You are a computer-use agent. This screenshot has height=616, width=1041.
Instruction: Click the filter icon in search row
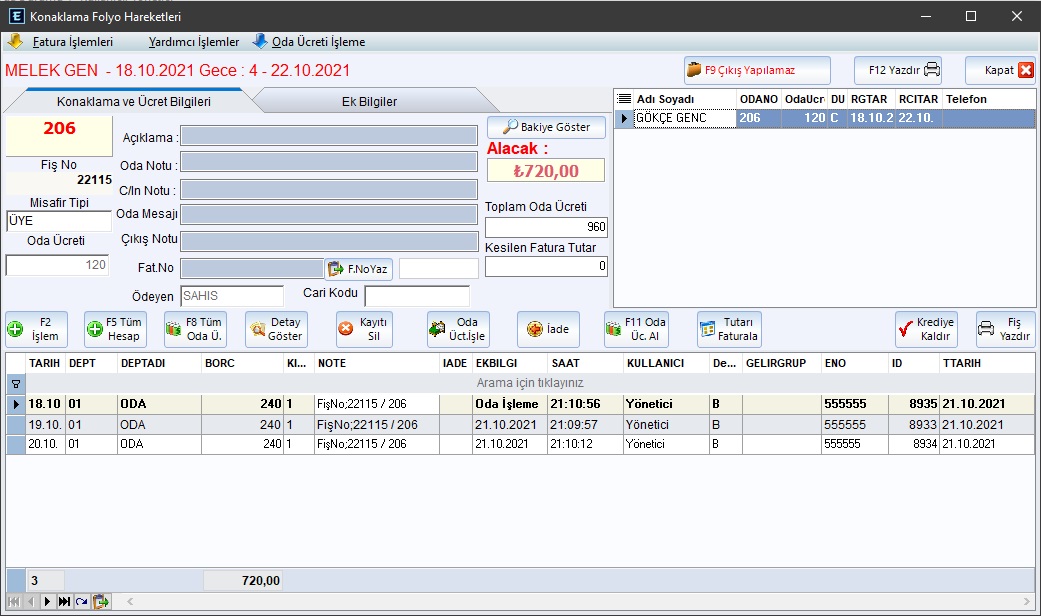pos(16,384)
